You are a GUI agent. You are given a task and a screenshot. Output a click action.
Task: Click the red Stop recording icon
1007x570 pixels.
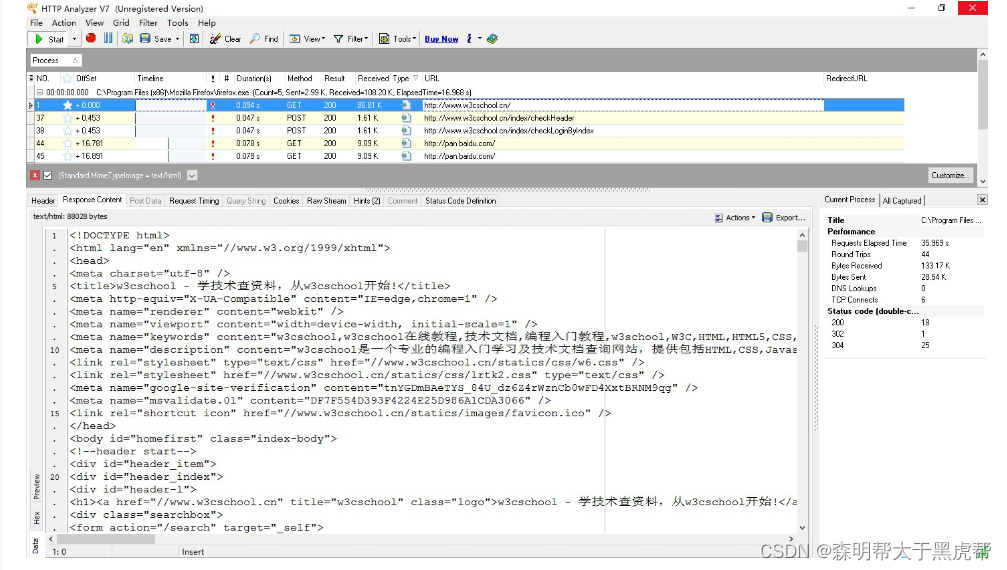[91, 39]
